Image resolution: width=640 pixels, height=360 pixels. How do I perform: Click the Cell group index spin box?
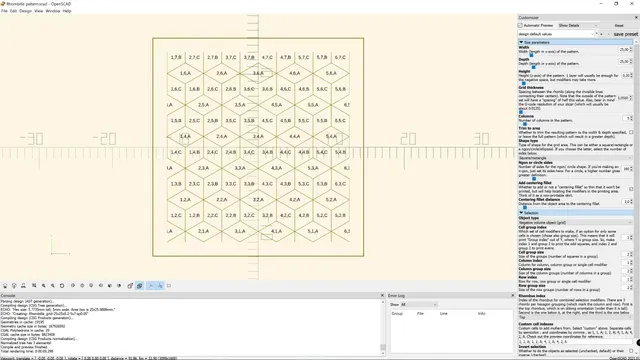(627, 238)
